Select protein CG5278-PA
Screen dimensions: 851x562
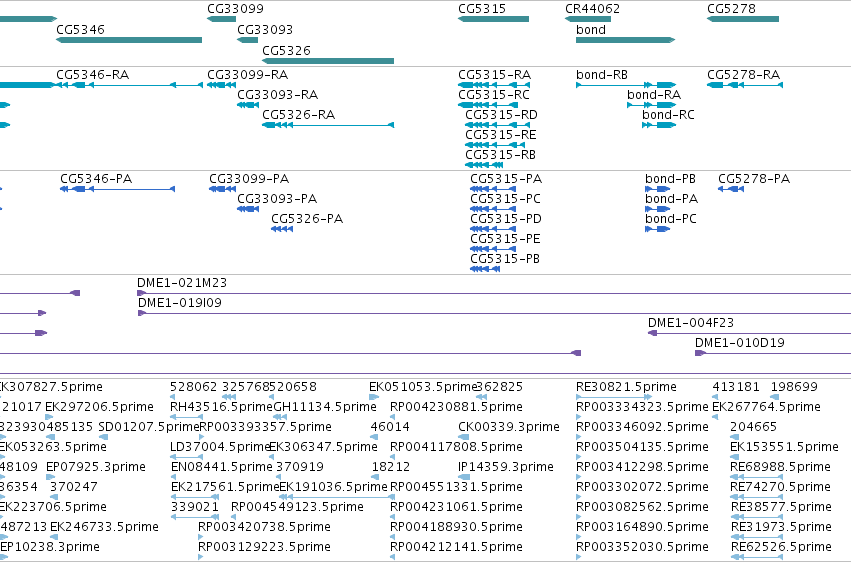(x=731, y=189)
